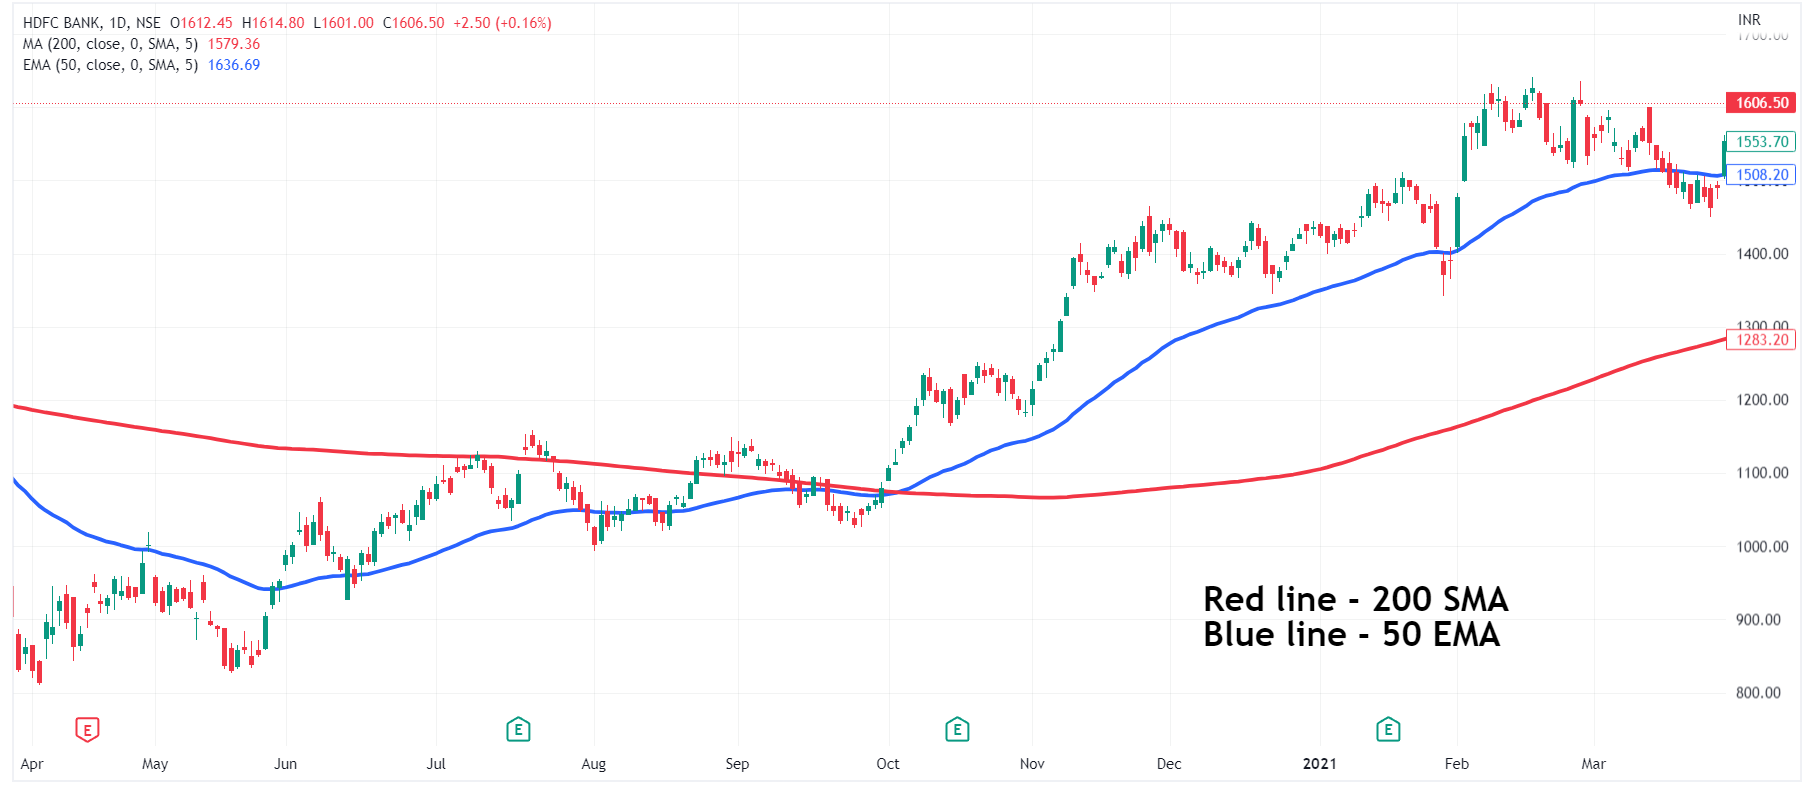The width and height of the screenshot is (1814, 789).
Task: Click the Mar label on time axis
Action: click(x=1594, y=764)
